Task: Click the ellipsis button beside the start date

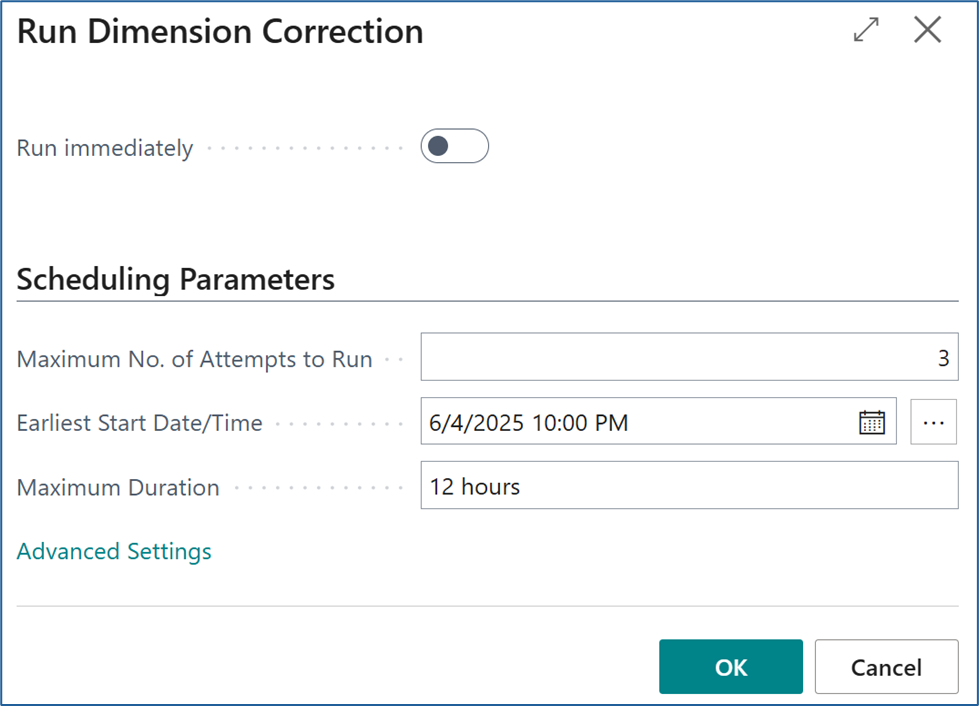Action: click(933, 422)
